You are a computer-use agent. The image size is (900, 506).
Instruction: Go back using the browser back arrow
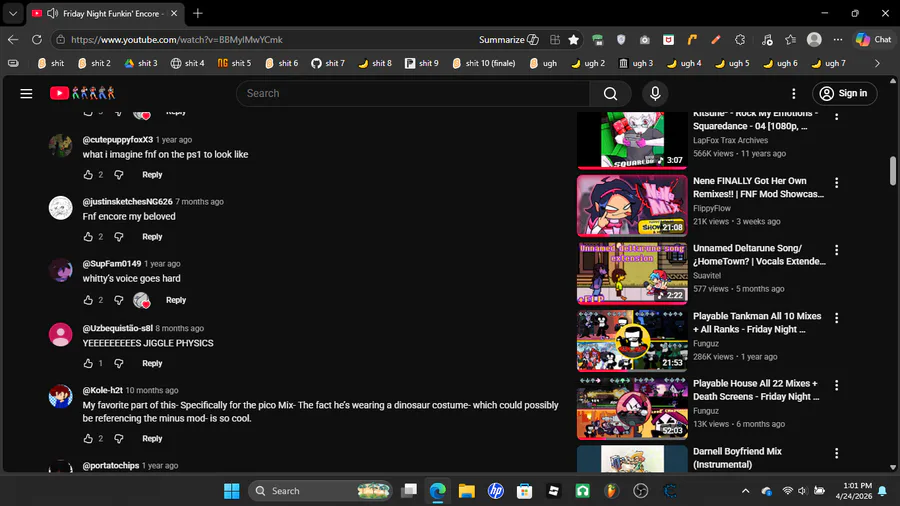click(13, 40)
